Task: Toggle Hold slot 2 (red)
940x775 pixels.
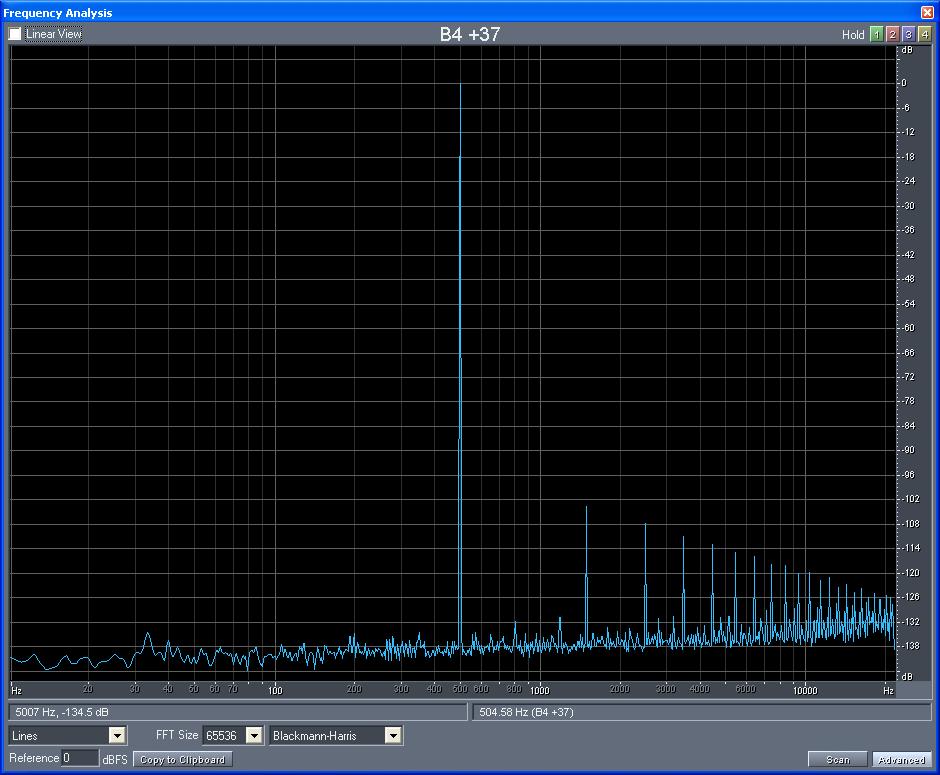Action: tap(893, 35)
